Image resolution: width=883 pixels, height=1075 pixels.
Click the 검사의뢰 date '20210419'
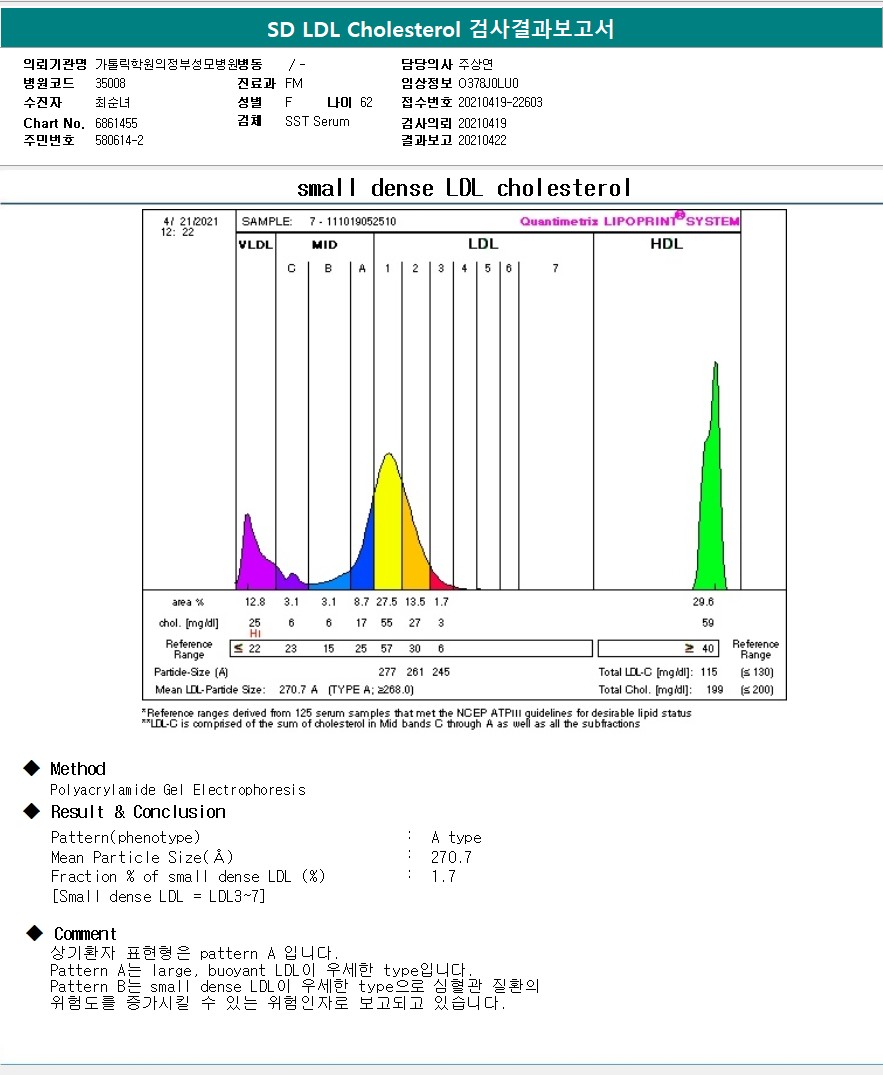[x=483, y=123]
